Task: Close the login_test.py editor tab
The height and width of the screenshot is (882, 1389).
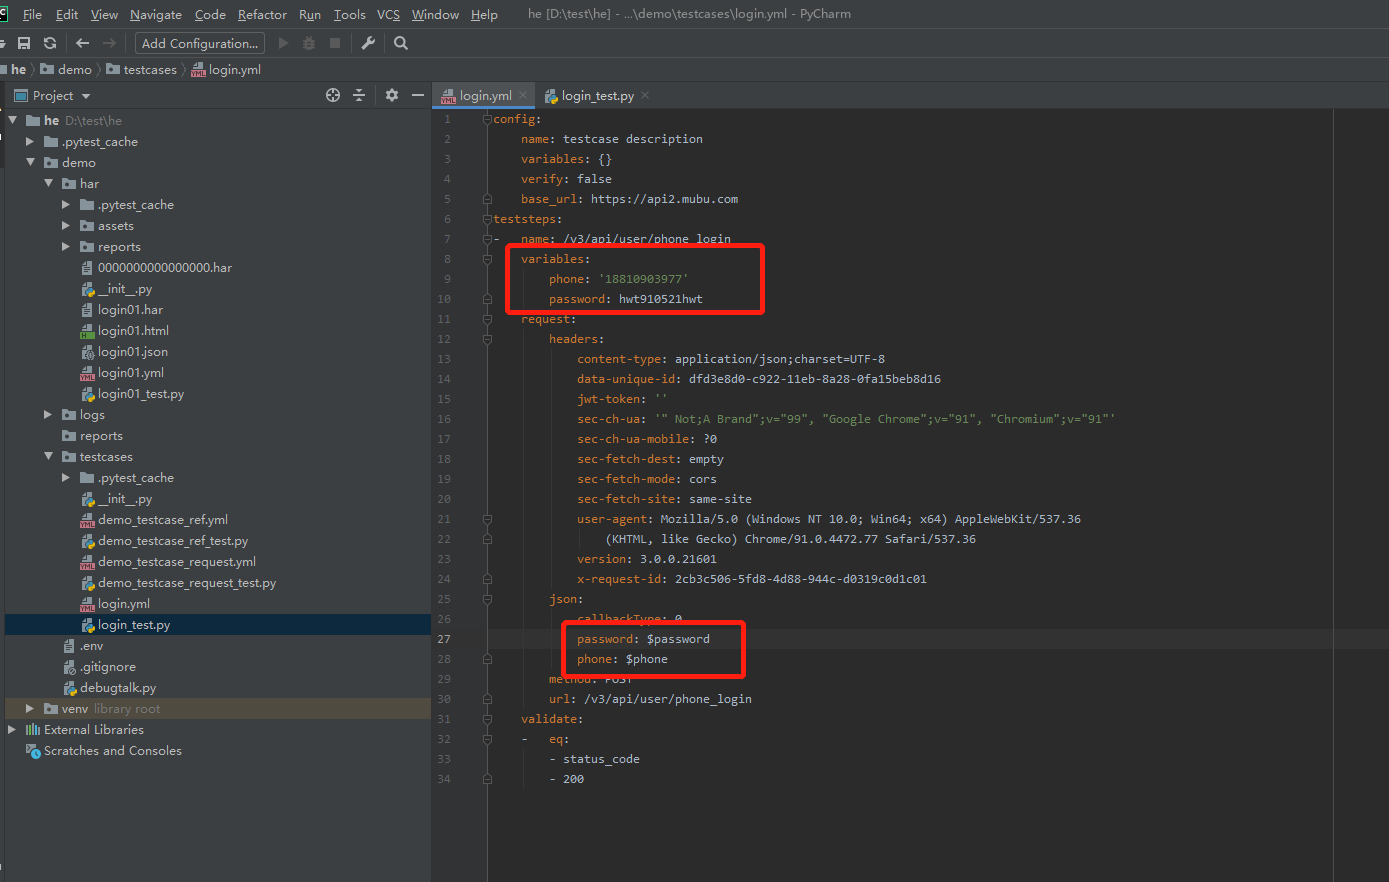Action: click(x=645, y=95)
